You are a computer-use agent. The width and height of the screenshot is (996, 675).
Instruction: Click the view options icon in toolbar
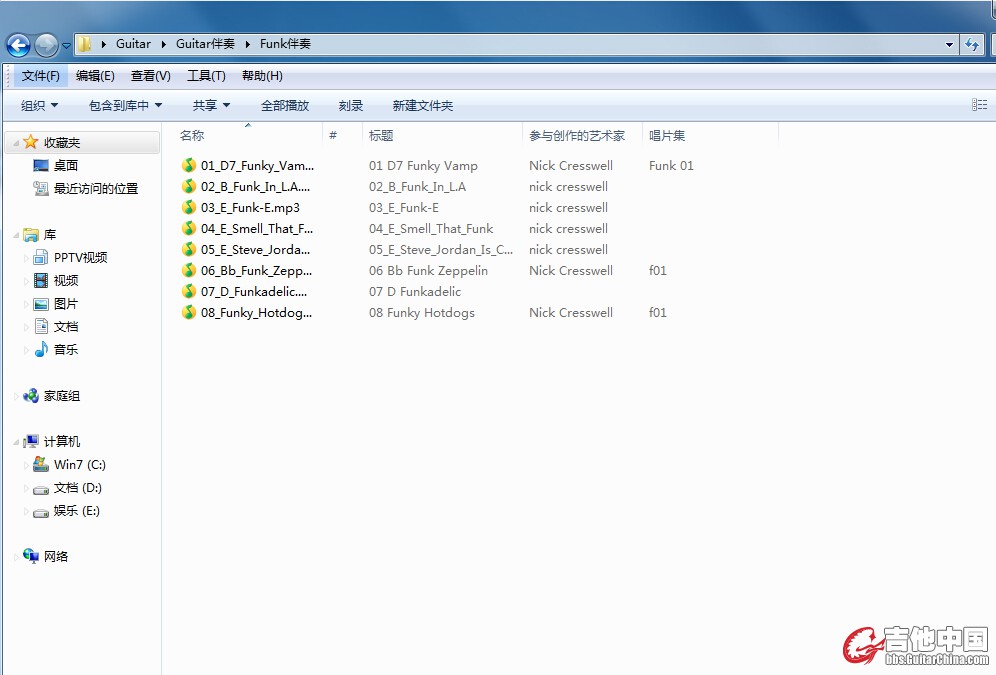979,105
